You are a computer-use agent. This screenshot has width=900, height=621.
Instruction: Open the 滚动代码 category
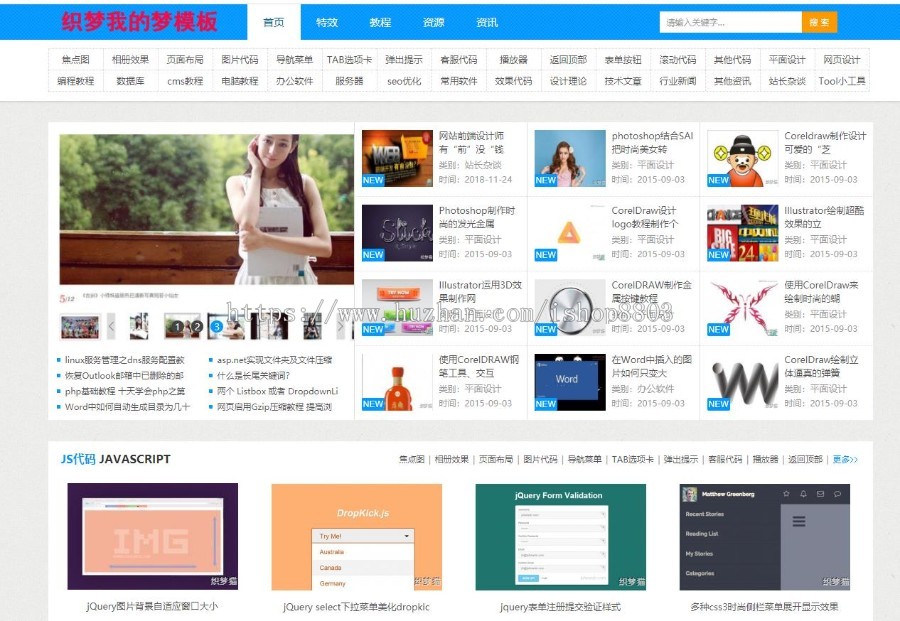tap(678, 59)
